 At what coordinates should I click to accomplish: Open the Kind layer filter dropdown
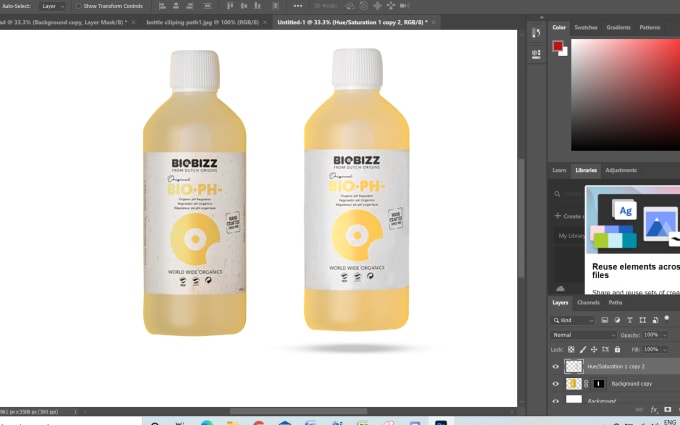coord(573,320)
